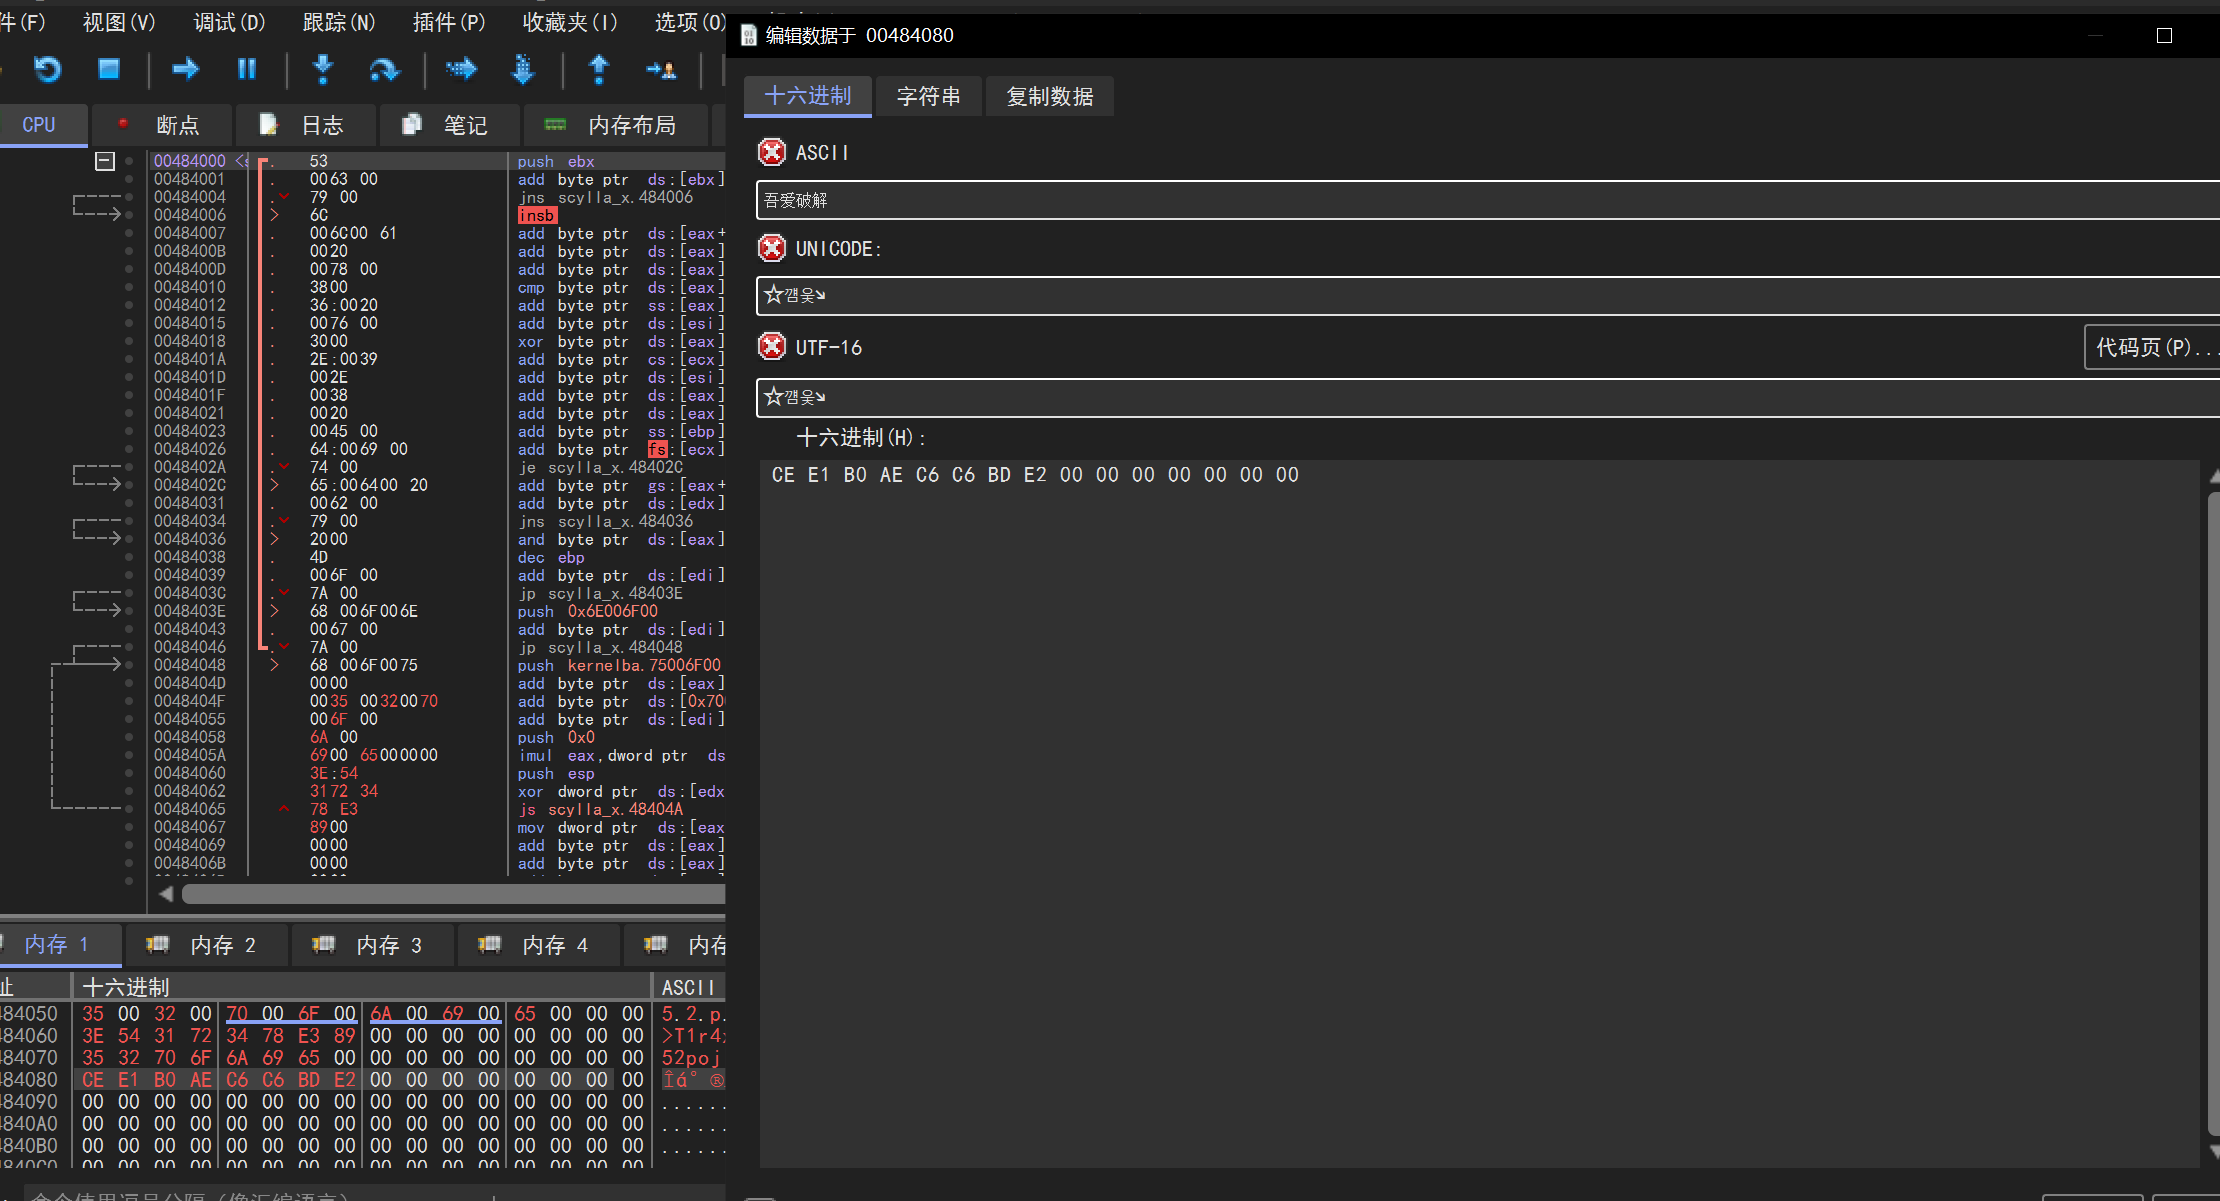Viewport: 2220px width, 1201px height.
Task: Click the trace over icon
Action: (x=523, y=69)
